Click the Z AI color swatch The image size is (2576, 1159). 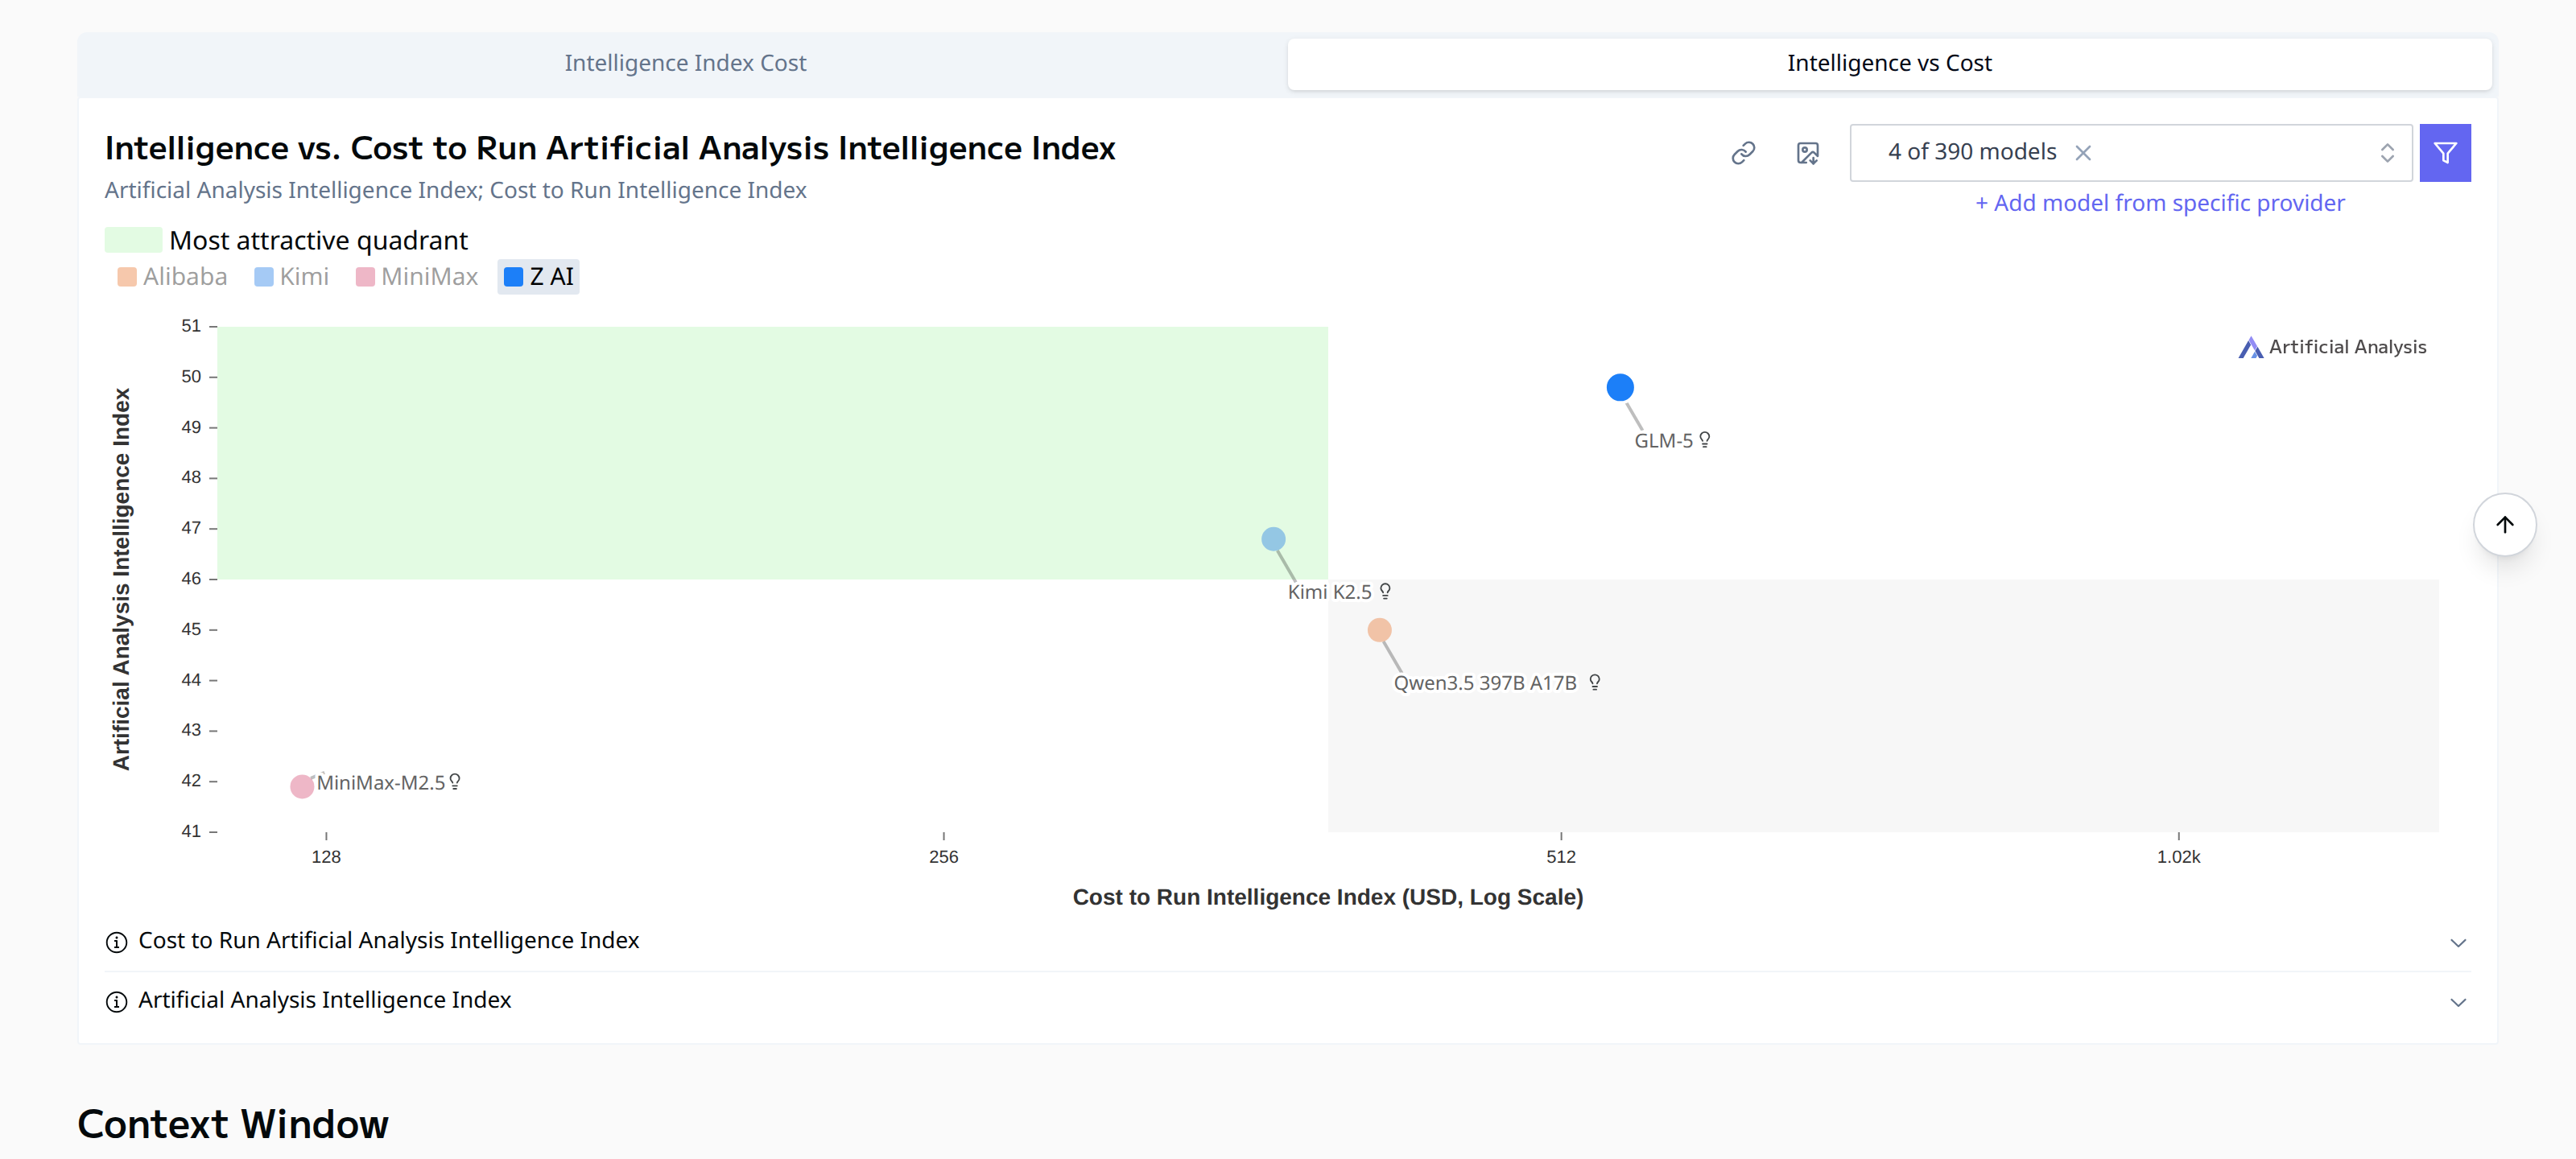pyautogui.click(x=514, y=276)
